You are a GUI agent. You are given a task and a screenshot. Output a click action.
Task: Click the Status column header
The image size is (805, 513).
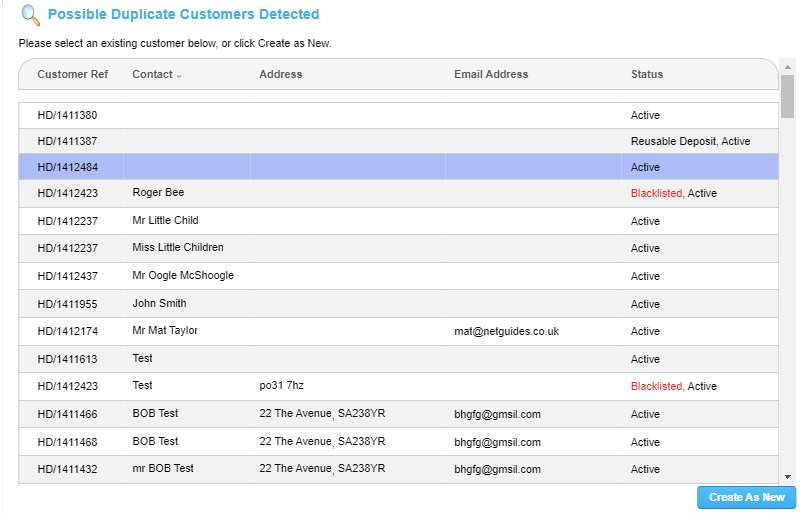pos(646,74)
